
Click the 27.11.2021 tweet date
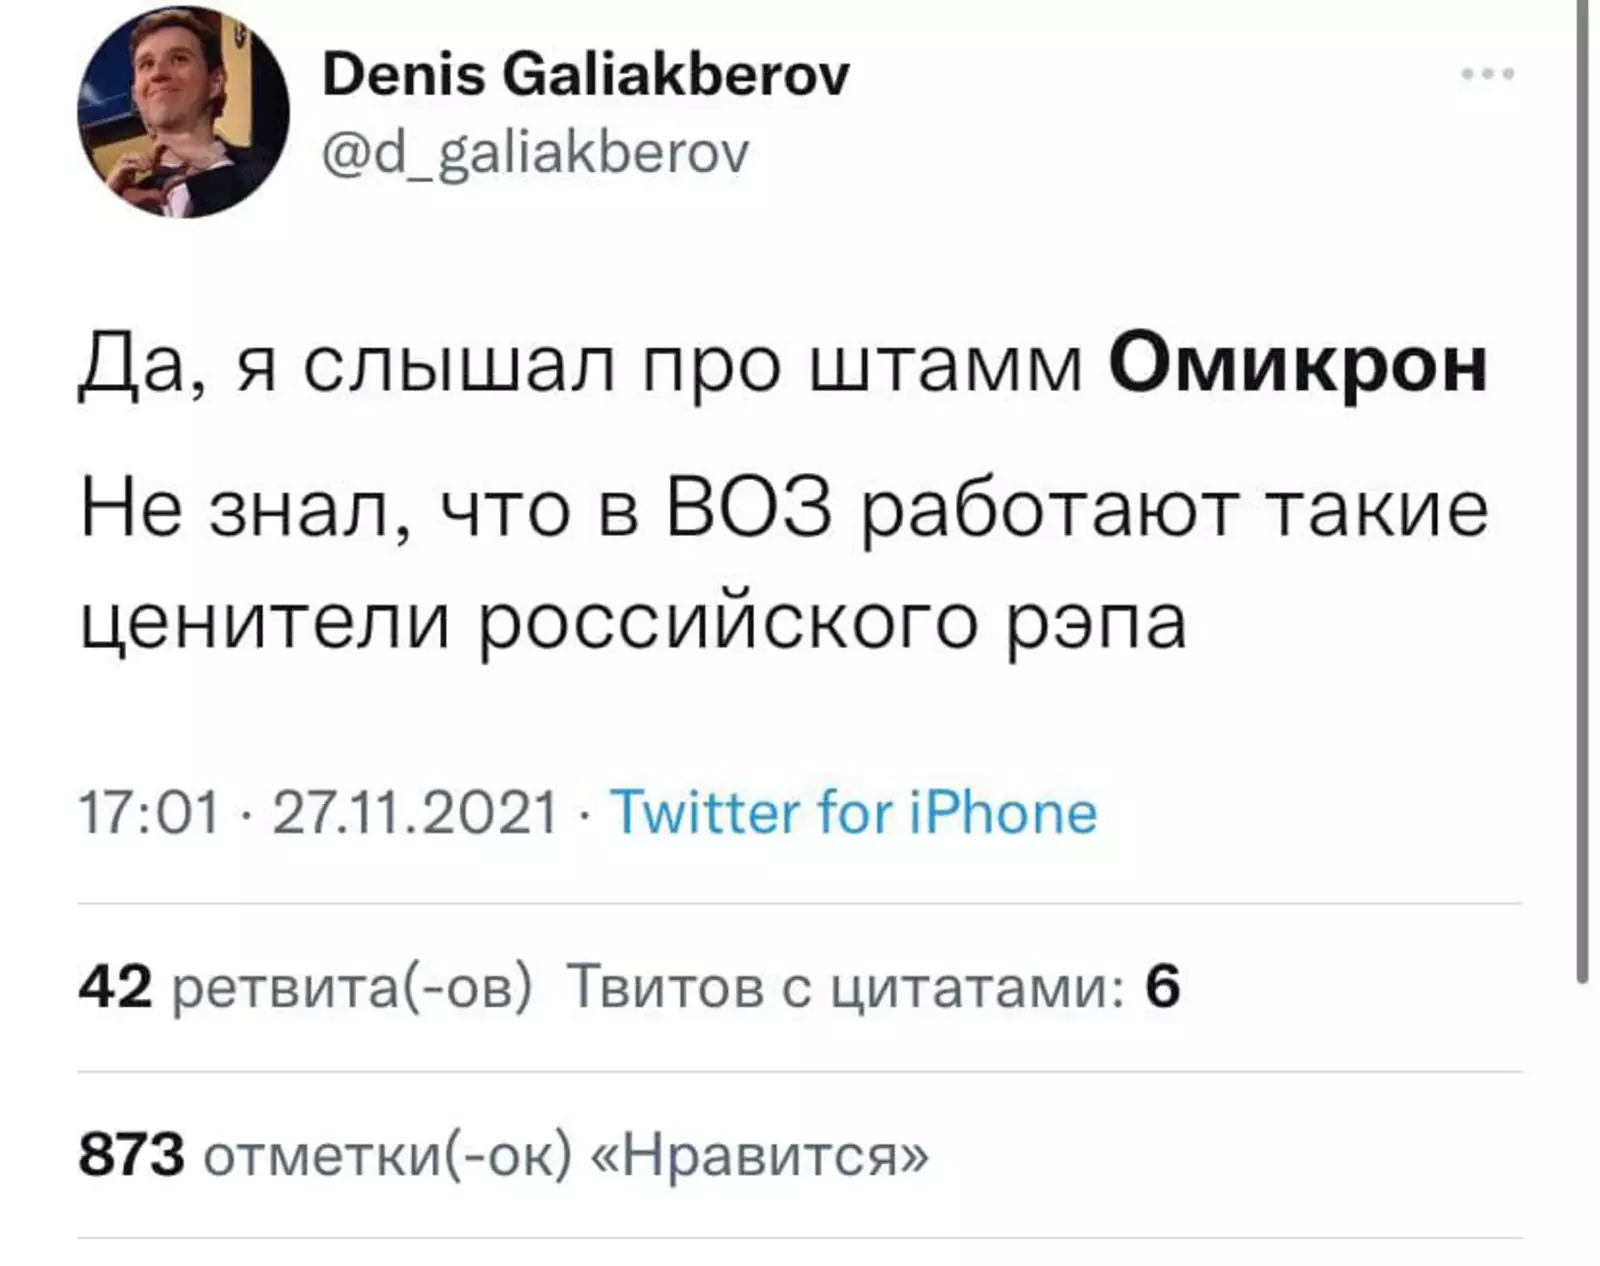coord(414,811)
